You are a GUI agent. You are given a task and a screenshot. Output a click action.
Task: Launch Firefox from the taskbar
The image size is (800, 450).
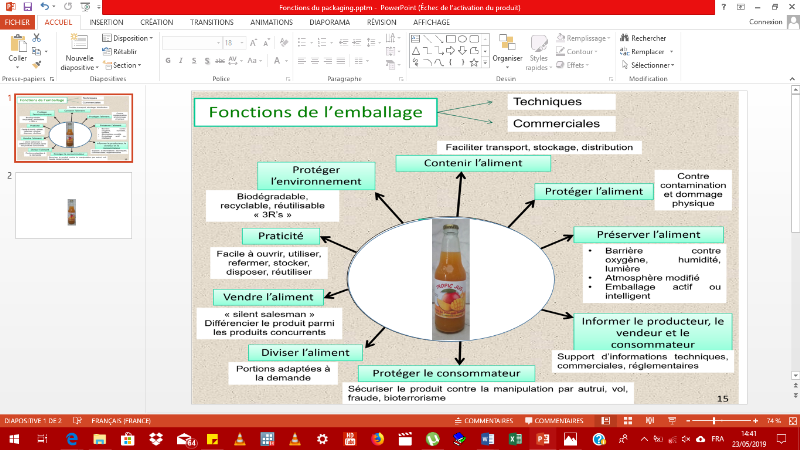click(x=377, y=439)
